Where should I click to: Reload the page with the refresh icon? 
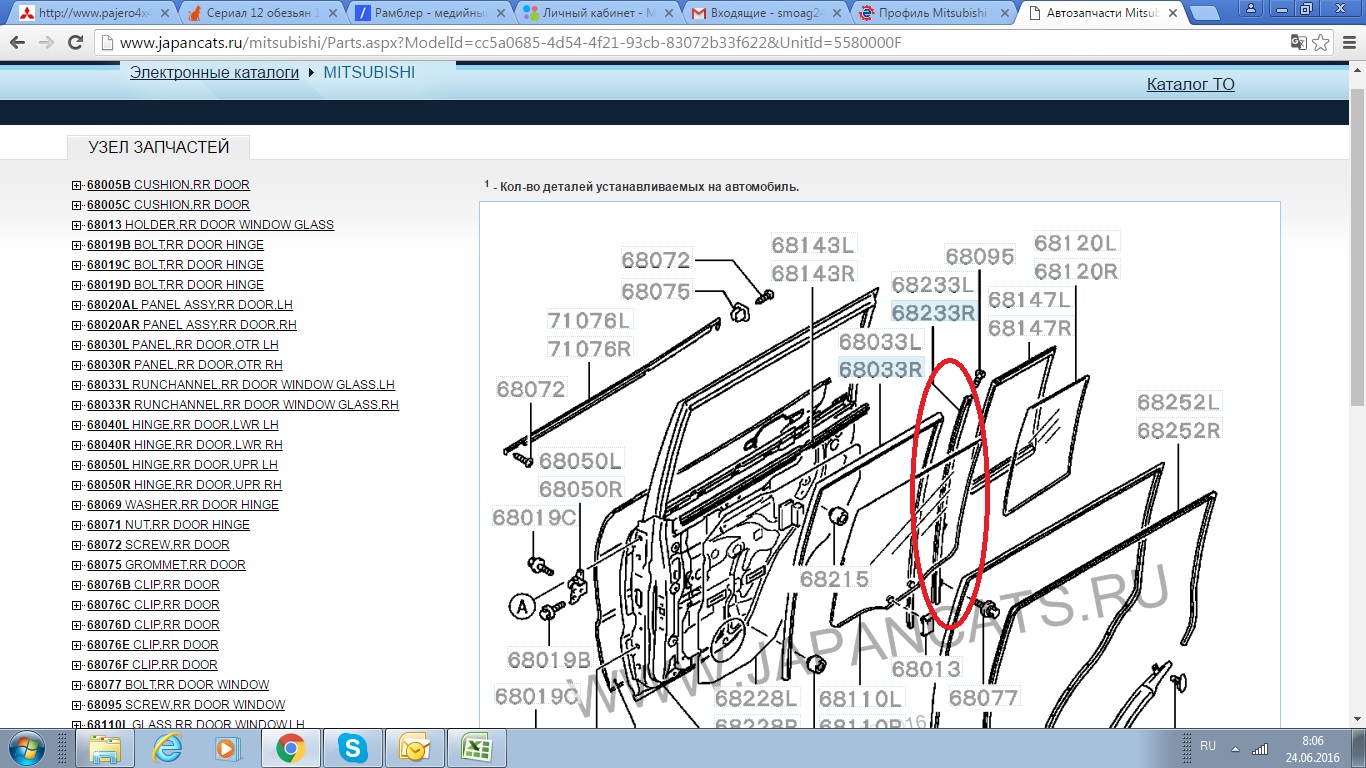pos(75,43)
